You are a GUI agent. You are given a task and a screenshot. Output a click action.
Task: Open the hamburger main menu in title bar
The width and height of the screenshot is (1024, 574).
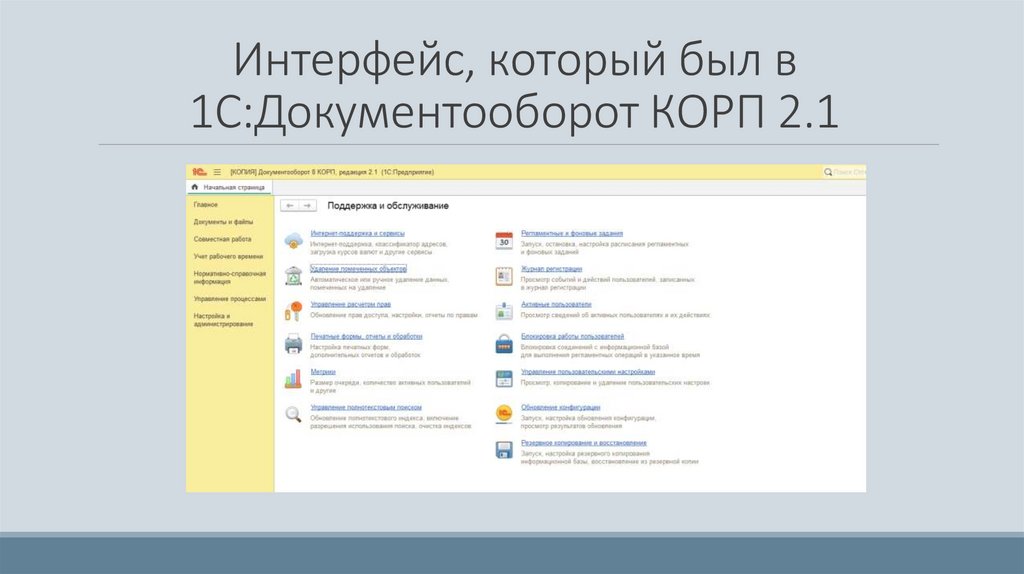(217, 172)
